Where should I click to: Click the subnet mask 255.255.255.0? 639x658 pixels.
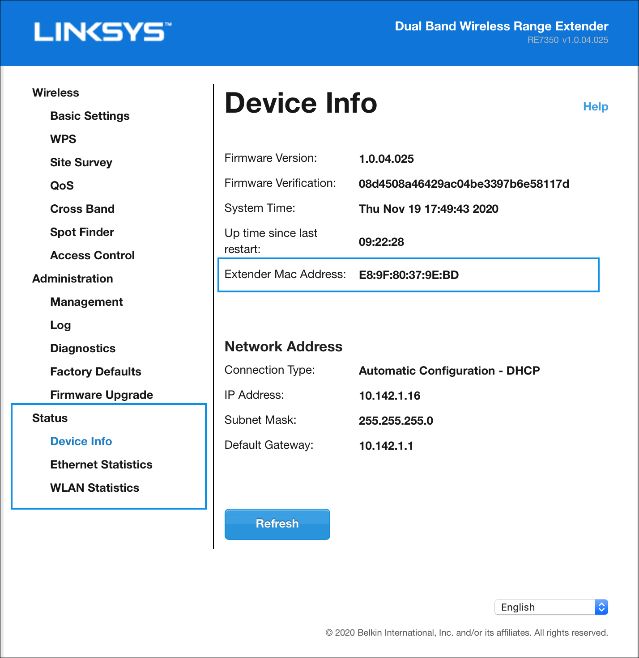tap(396, 421)
